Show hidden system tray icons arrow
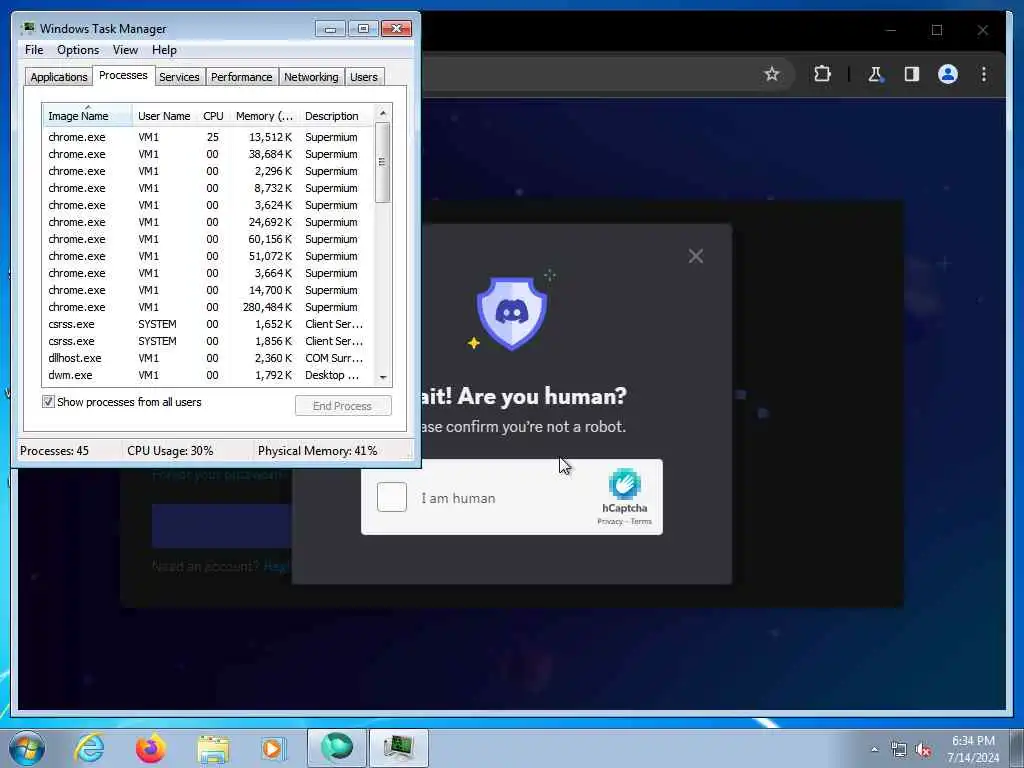The height and width of the screenshot is (768, 1024). tap(874, 749)
